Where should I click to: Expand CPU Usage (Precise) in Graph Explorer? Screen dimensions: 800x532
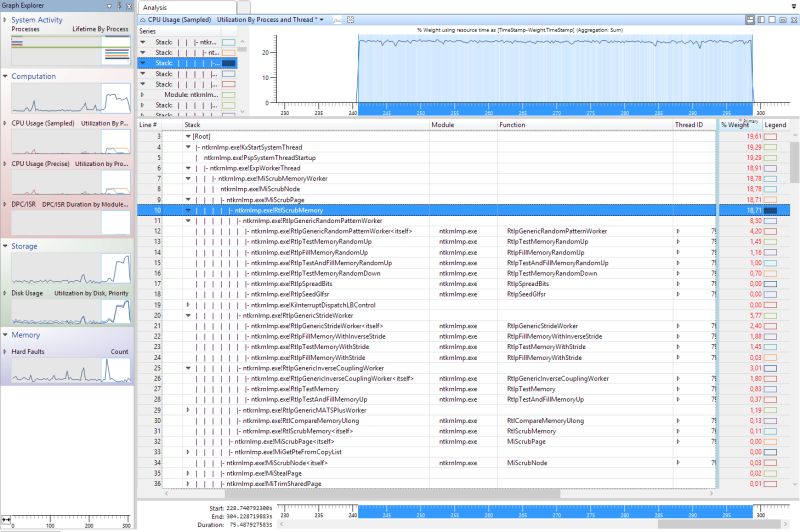tap(5, 164)
